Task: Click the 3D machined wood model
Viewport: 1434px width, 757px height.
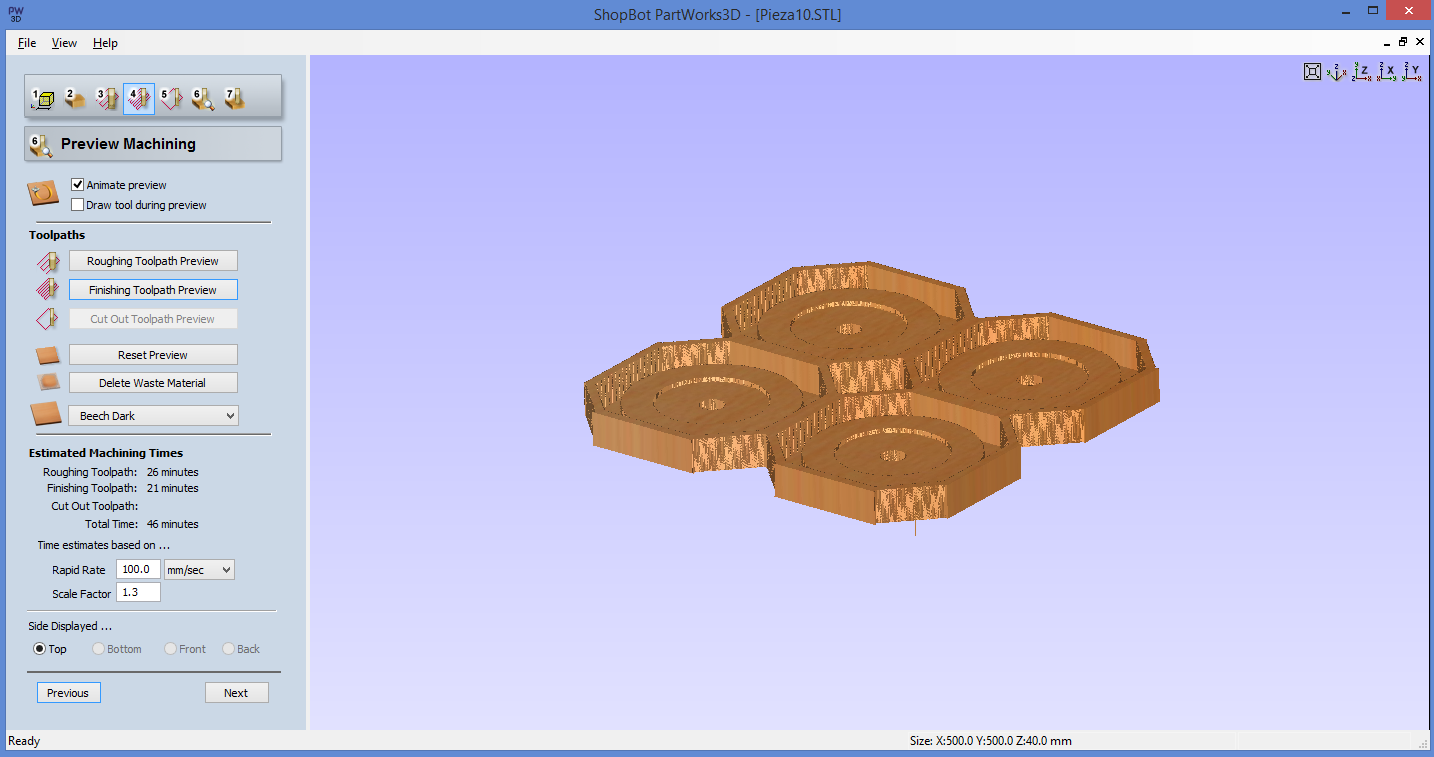Action: click(870, 395)
